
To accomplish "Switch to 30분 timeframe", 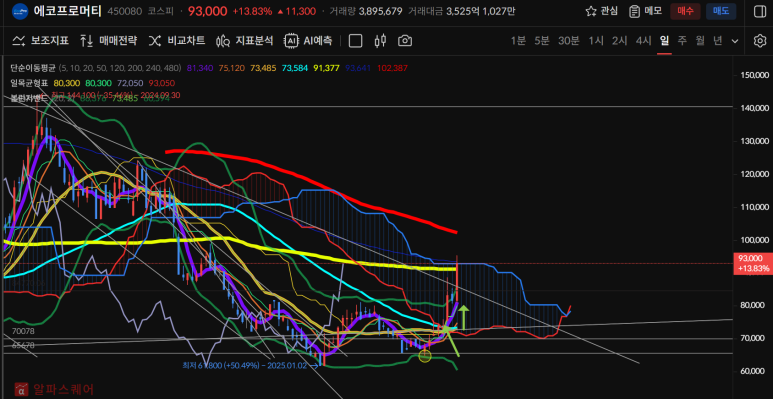I will [569, 41].
